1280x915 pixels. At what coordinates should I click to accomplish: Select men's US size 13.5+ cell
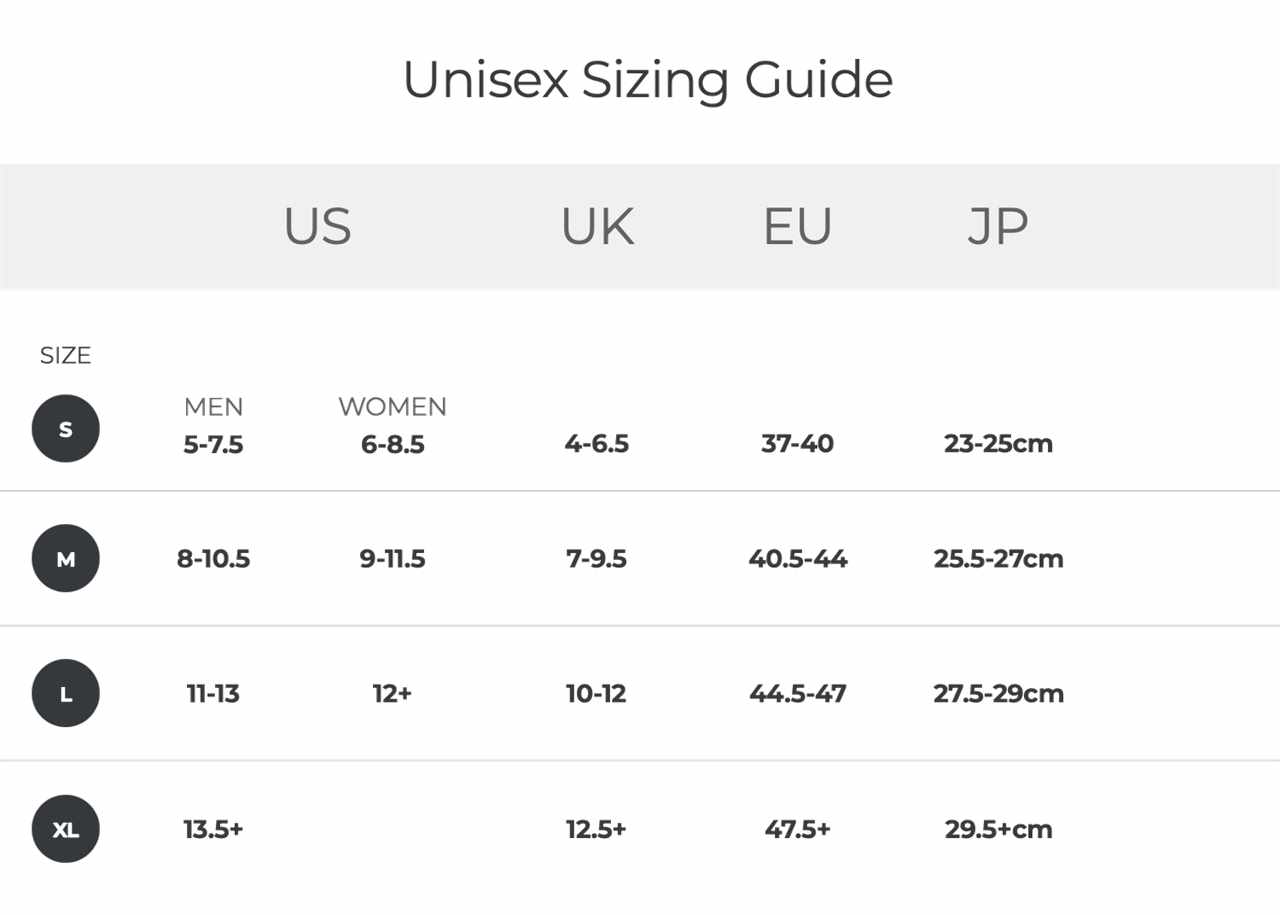tap(213, 829)
